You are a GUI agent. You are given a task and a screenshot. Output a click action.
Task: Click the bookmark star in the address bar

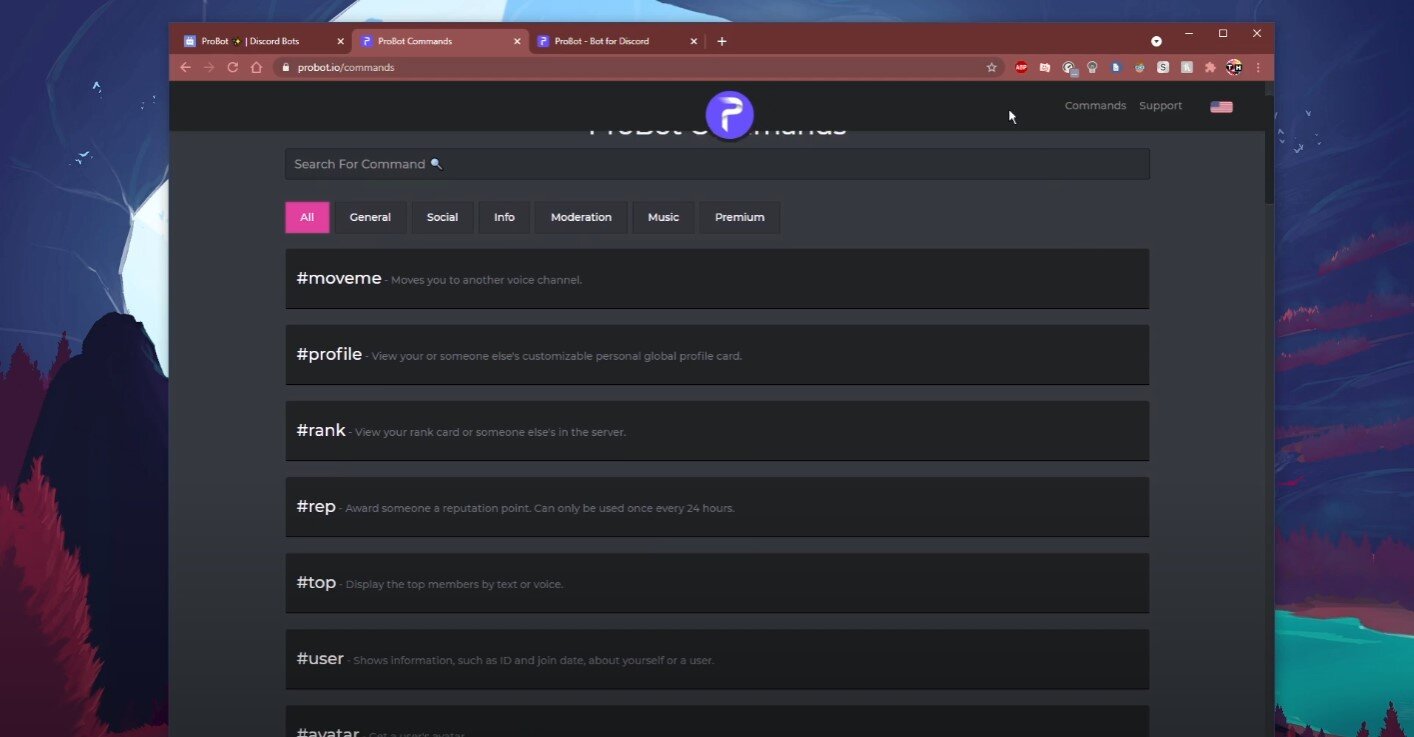click(991, 67)
